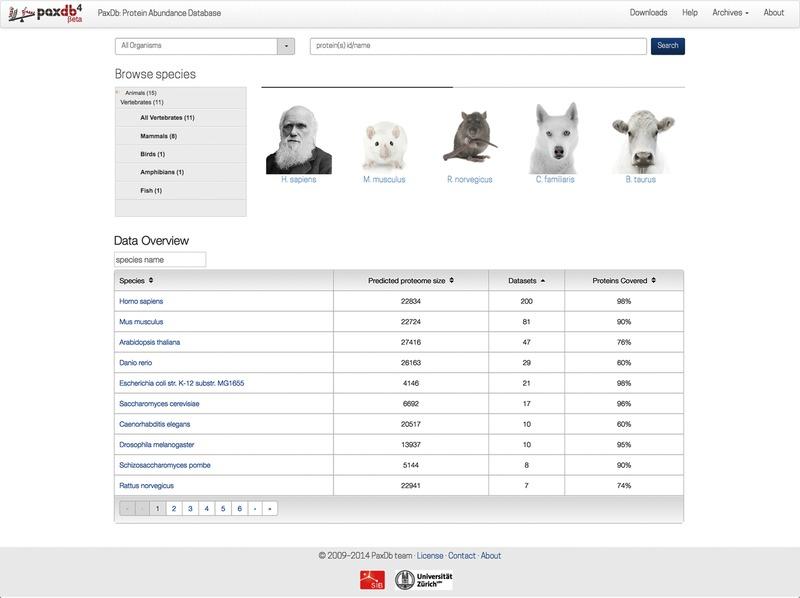Focus the species name filter field
Image resolution: width=800 pixels, height=598 pixels.
point(160,259)
